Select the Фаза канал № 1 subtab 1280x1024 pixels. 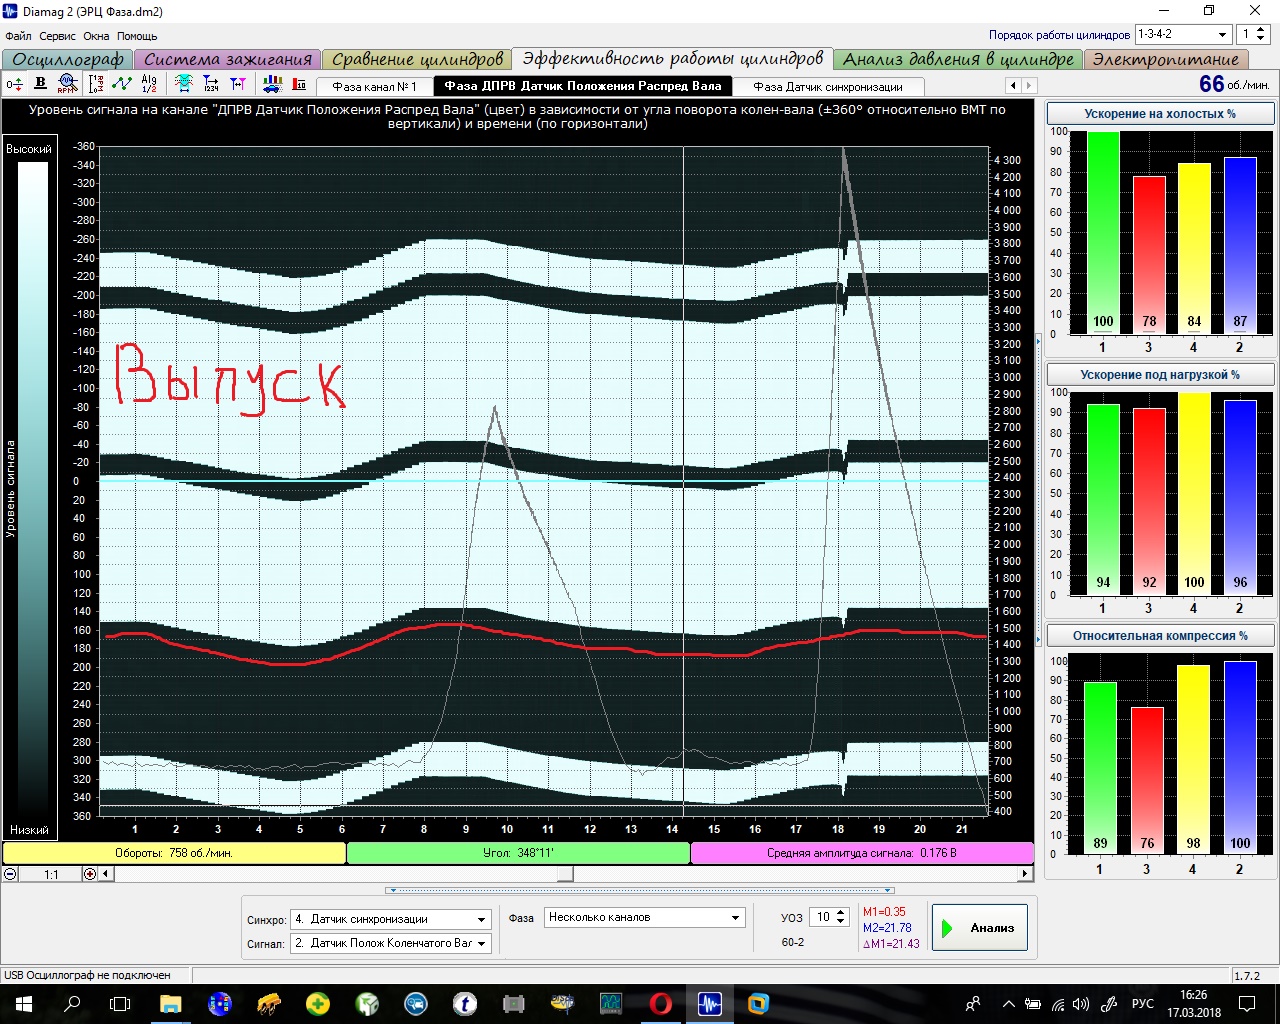pos(374,87)
